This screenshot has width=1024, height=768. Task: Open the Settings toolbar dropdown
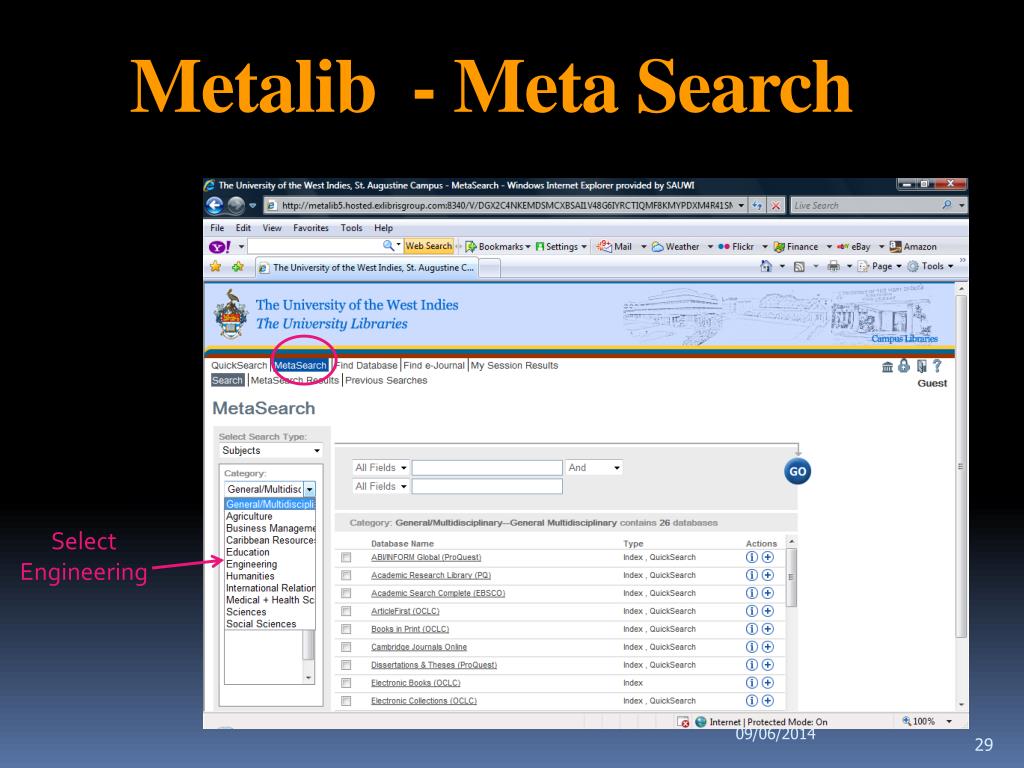pos(561,247)
